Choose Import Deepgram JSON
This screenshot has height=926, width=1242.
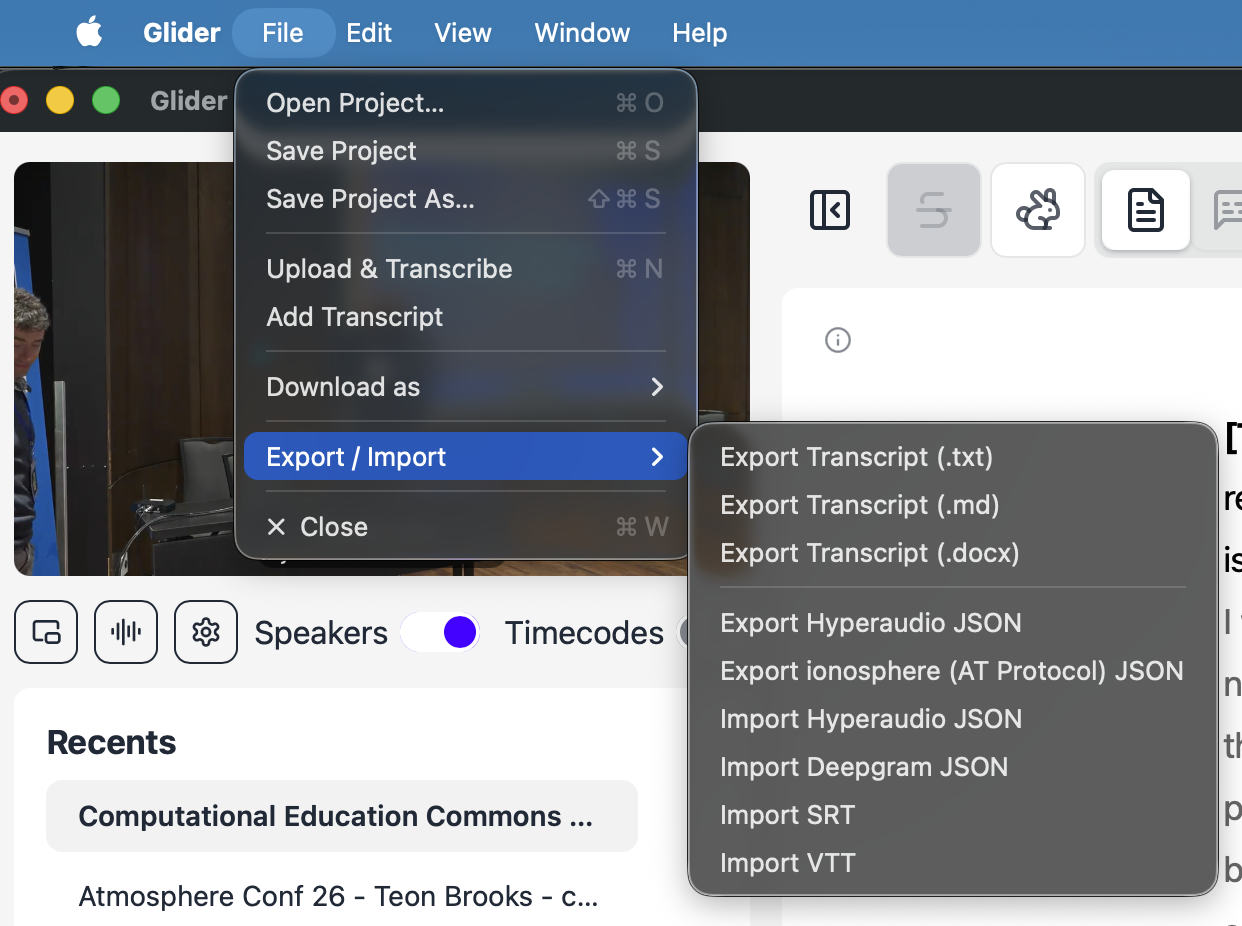pos(952,767)
